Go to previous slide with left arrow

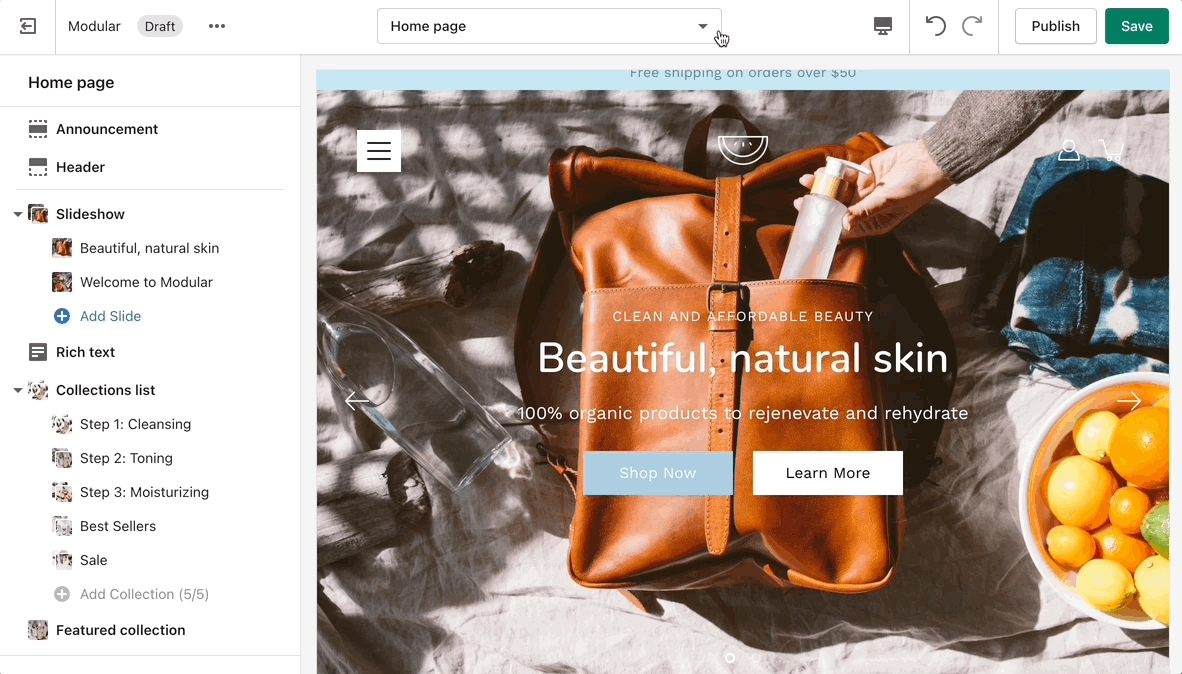pos(357,401)
